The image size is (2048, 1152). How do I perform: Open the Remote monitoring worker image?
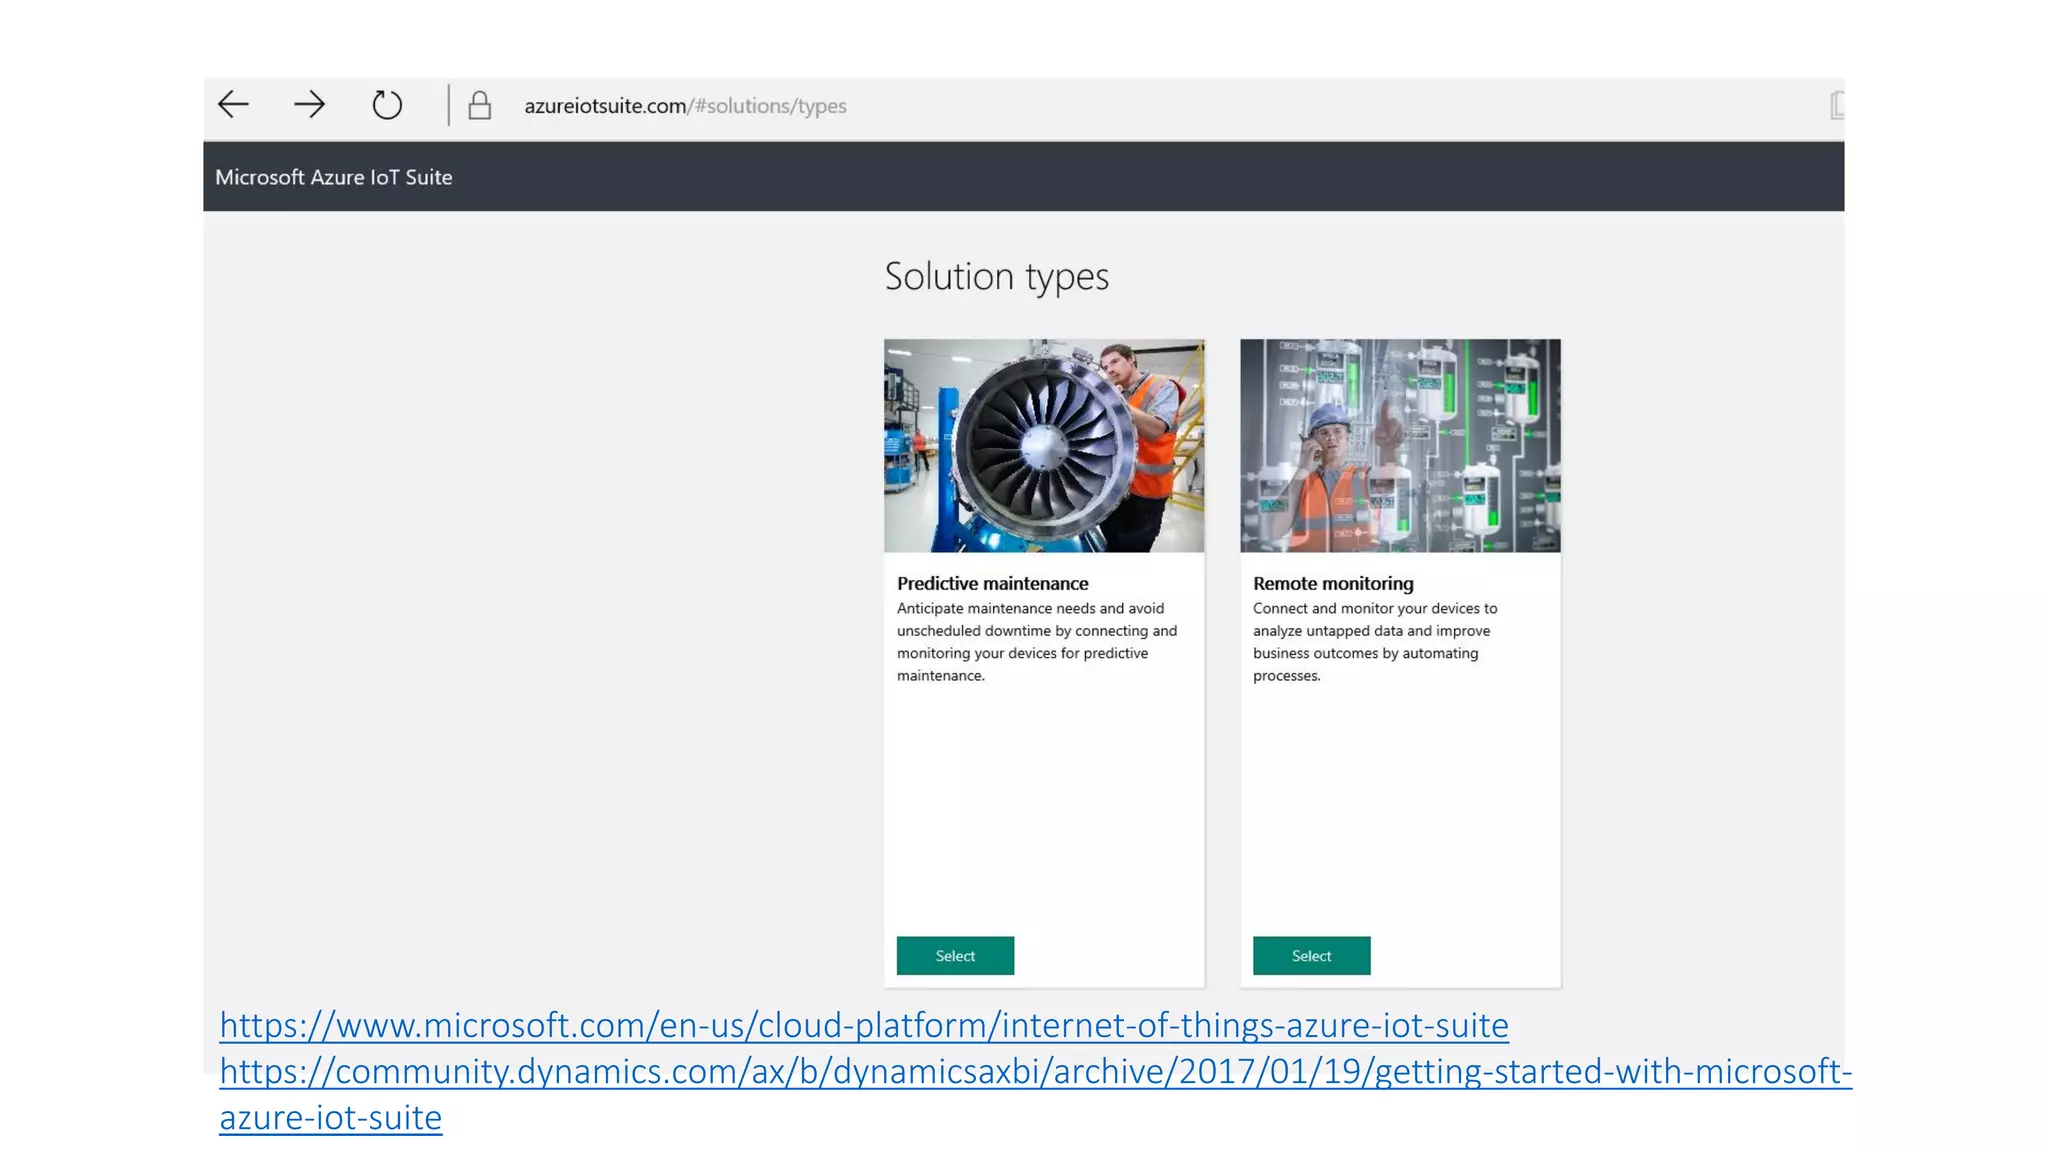pyautogui.click(x=1400, y=445)
